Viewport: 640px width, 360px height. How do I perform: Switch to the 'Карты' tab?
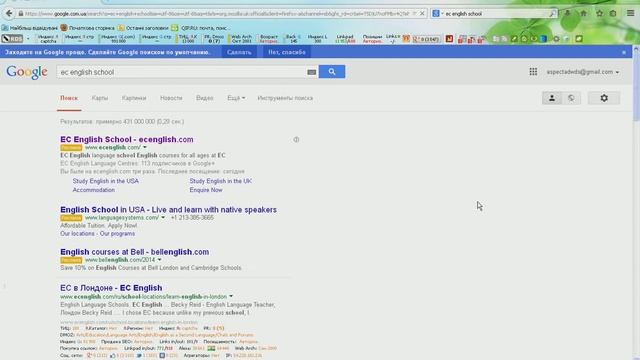click(100, 98)
